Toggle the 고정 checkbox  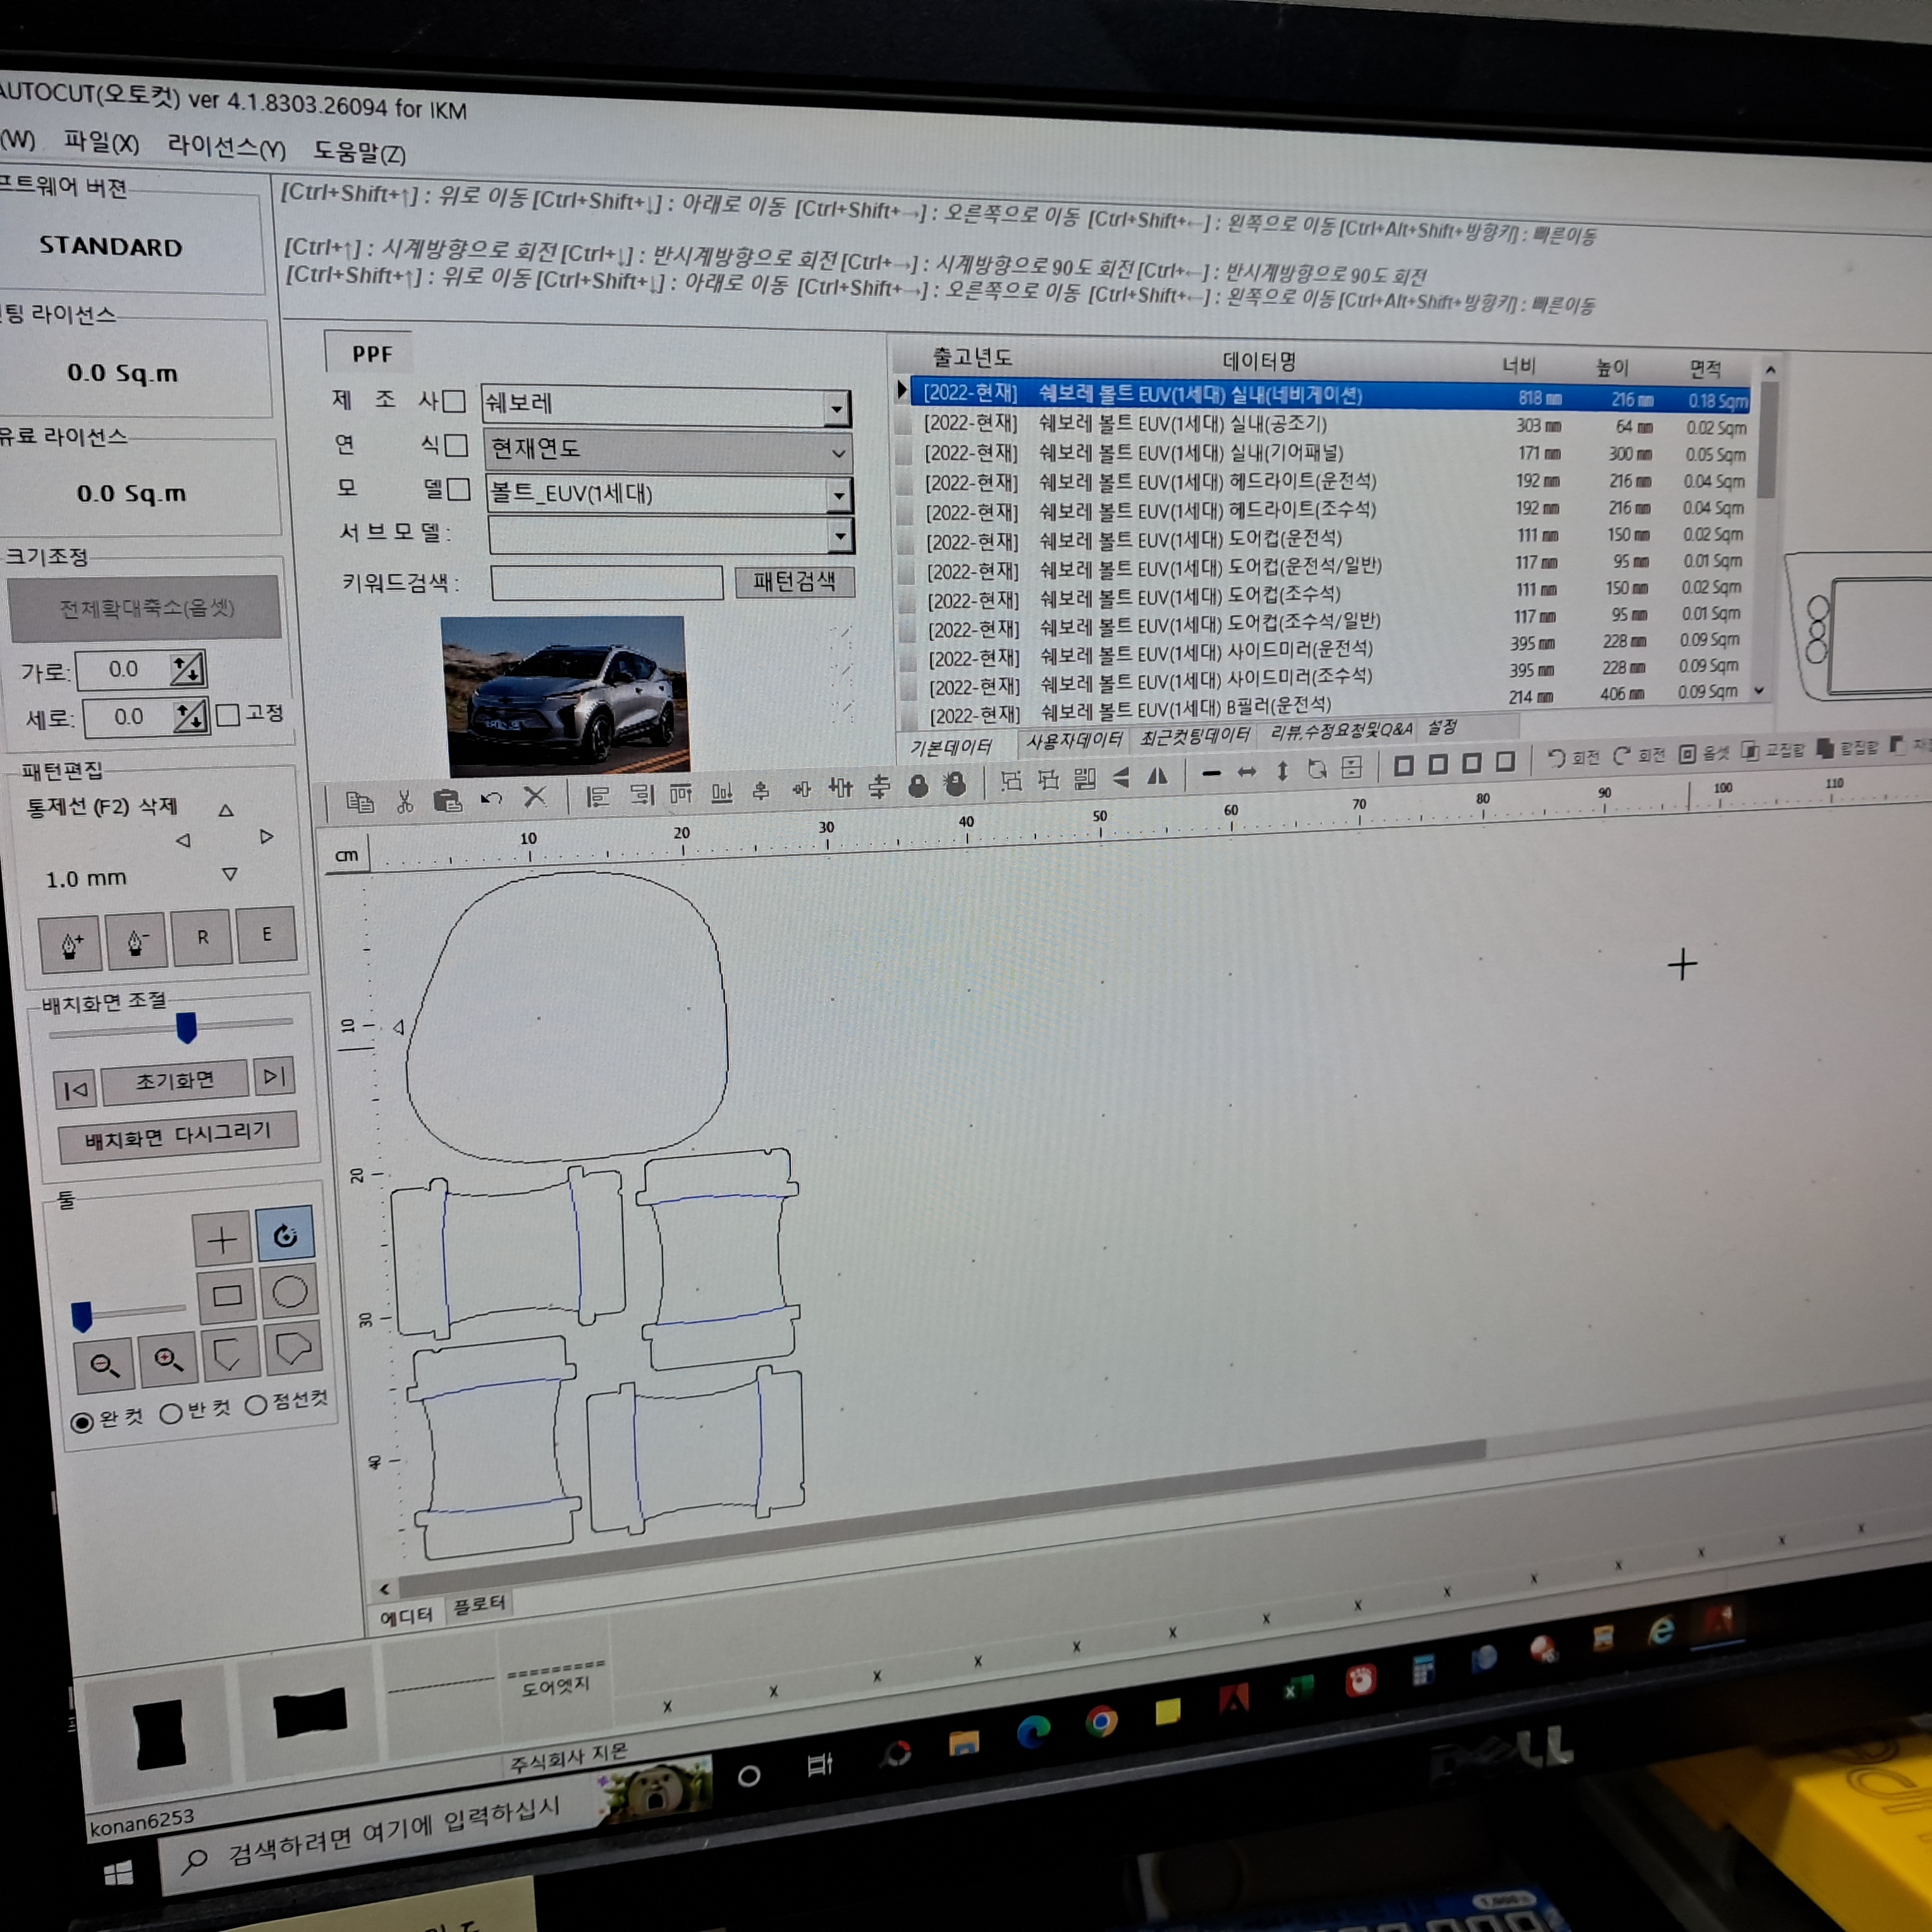(228, 715)
